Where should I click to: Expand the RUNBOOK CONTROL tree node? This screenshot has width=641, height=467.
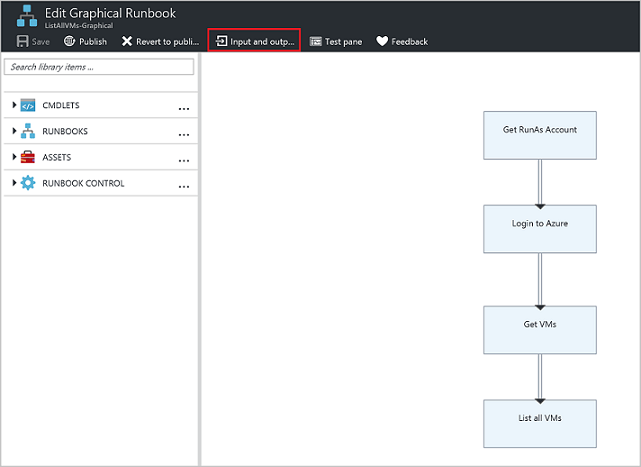pyautogui.click(x=14, y=183)
